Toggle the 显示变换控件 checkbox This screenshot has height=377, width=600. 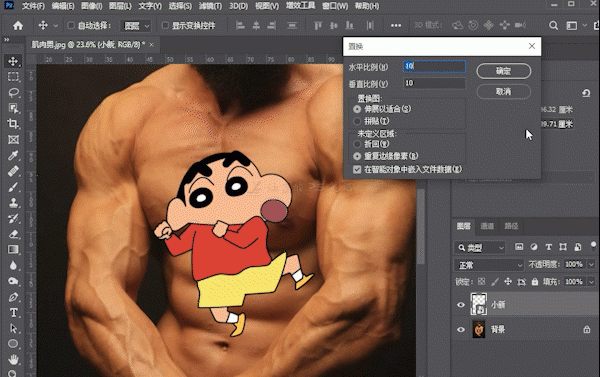pyautogui.click(x=165, y=26)
